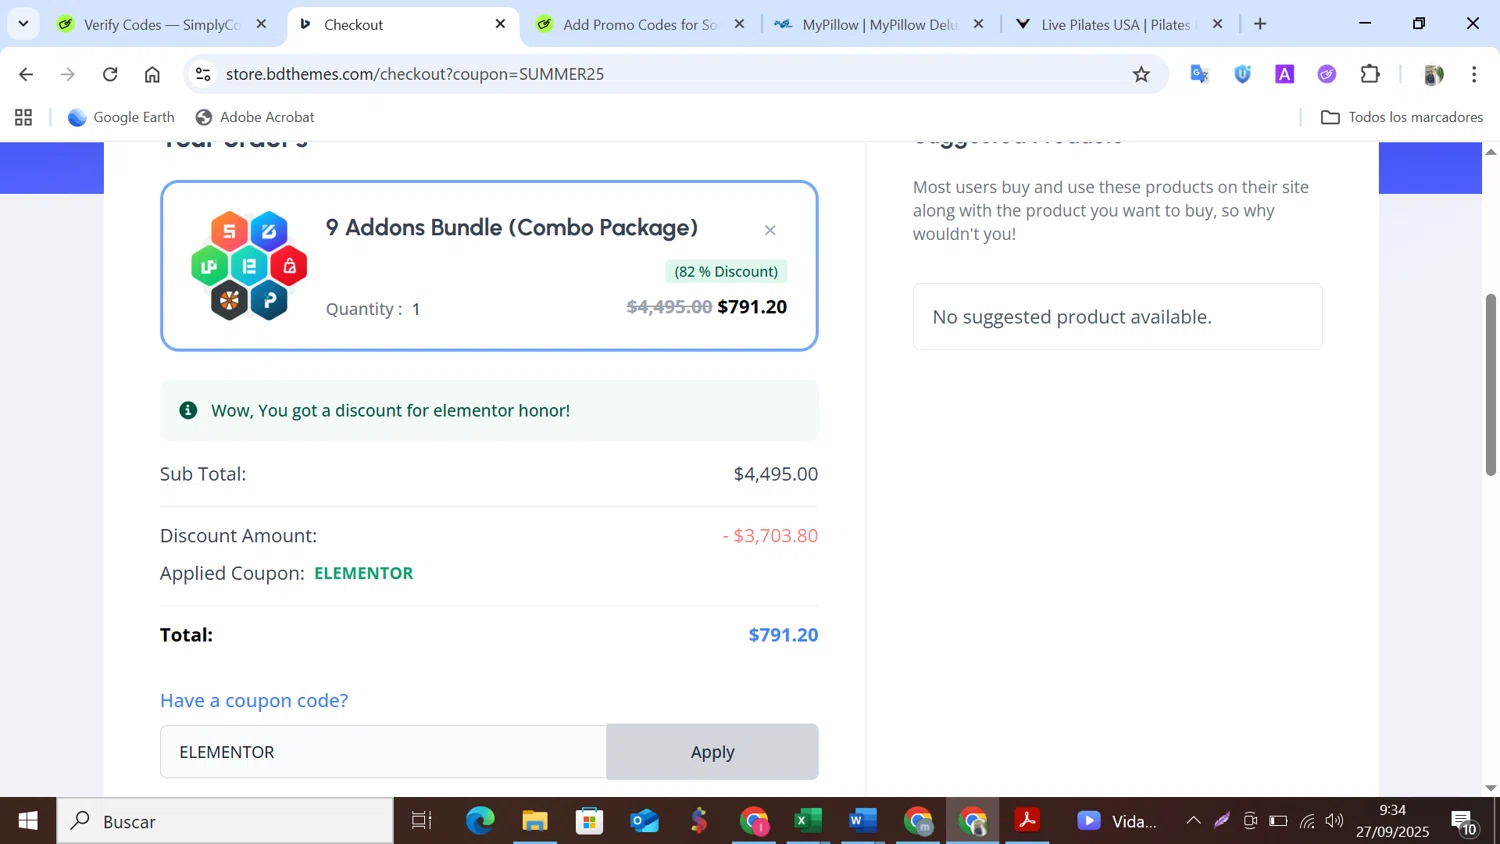Go forward to the next page
The image size is (1500, 844).
[68, 74]
